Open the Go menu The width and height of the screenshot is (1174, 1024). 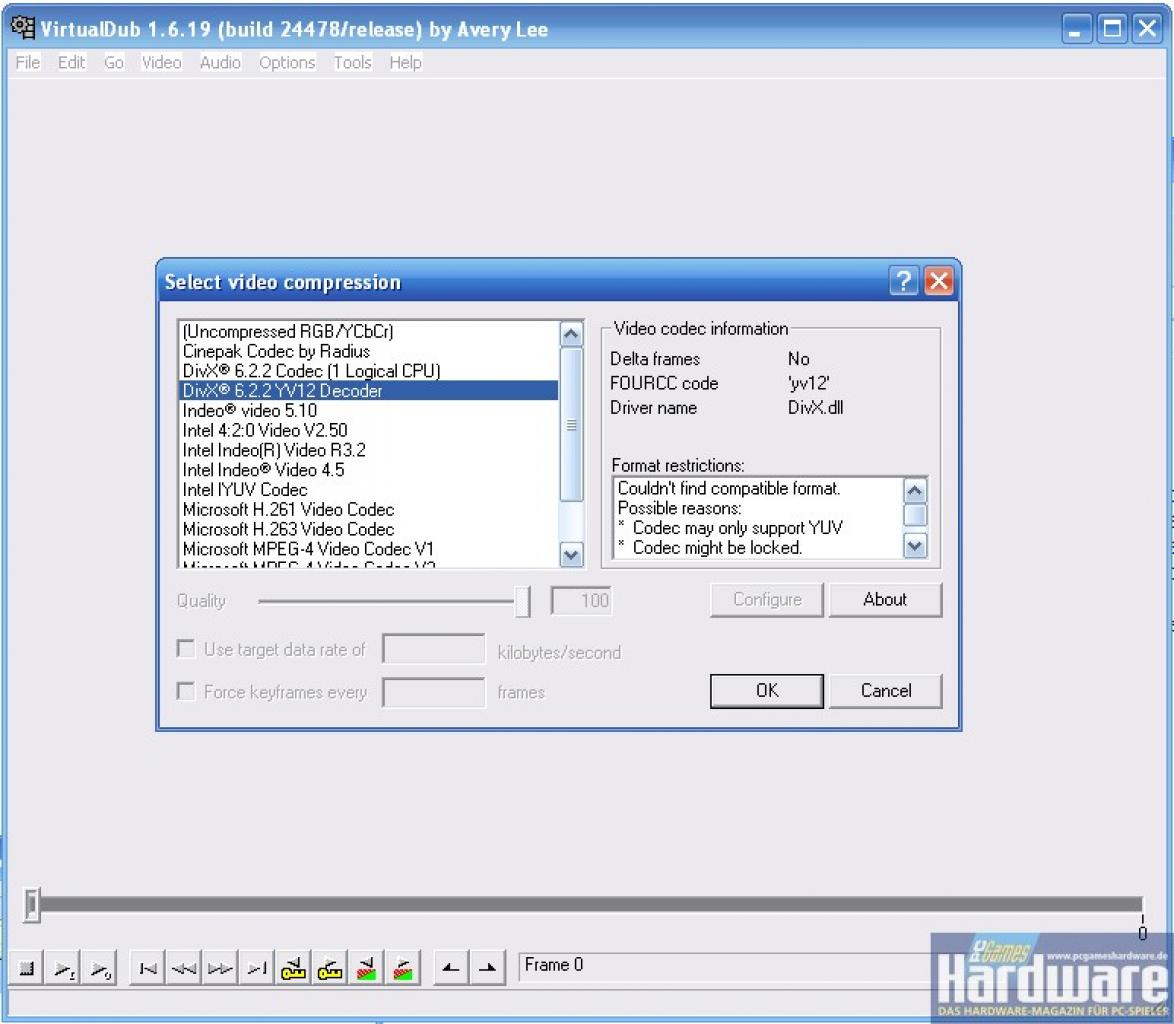click(114, 62)
